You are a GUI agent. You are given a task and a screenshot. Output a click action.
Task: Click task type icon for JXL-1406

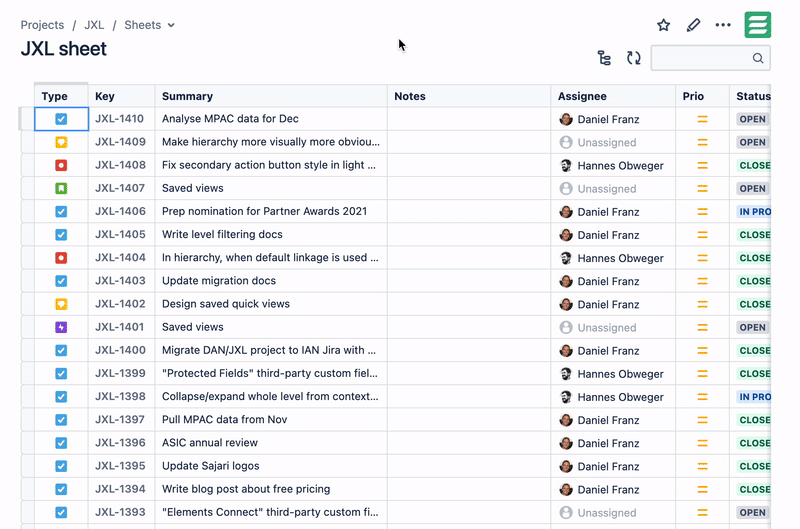(x=61, y=211)
